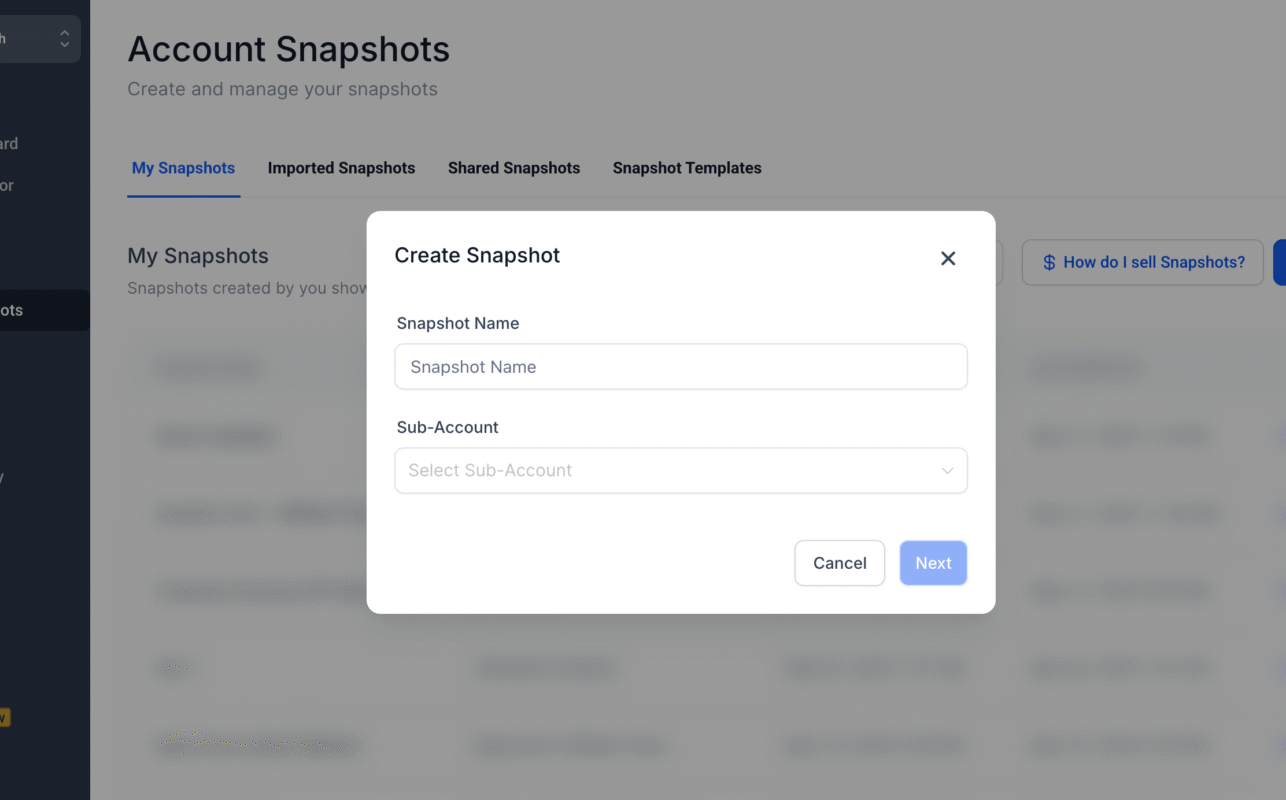
Task: Click the Create Snapshot dialog title
Action: (x=477, y=255)
